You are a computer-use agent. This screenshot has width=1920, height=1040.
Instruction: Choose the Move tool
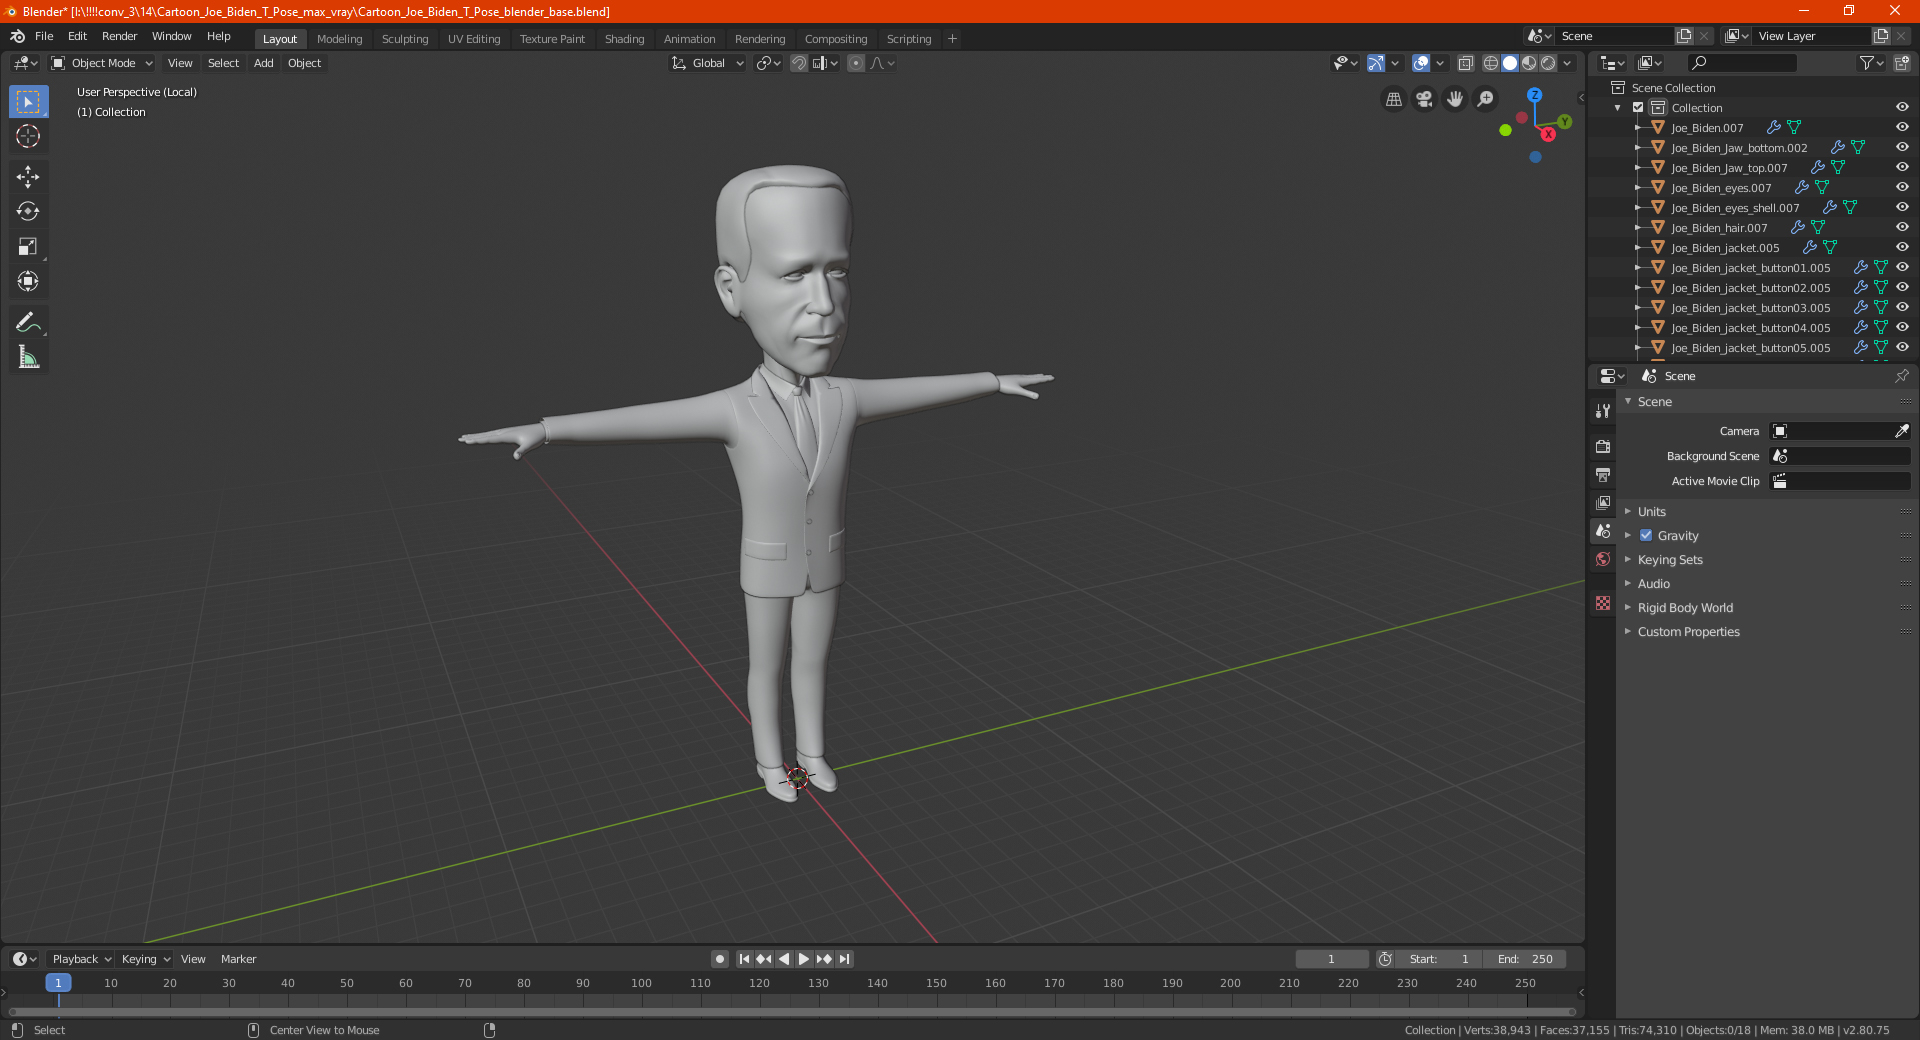coord(28,177)
